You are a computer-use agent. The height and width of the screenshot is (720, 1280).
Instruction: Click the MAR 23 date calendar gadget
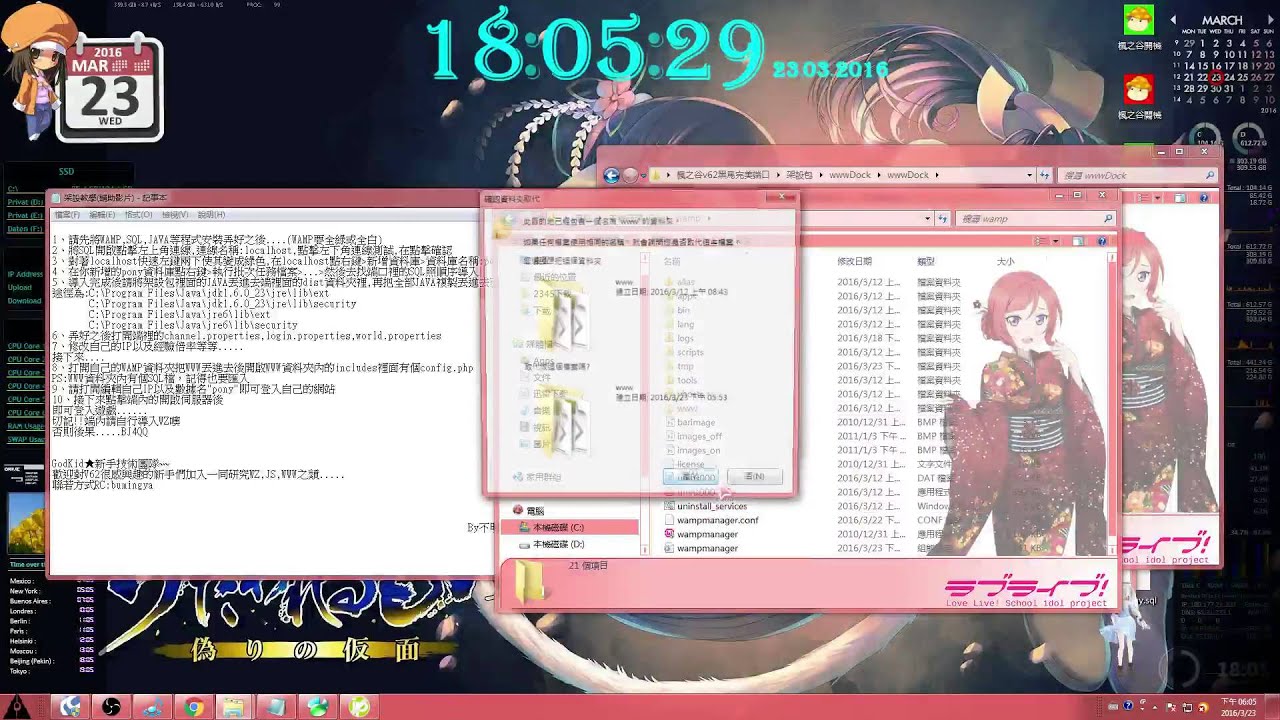[109, 88]
